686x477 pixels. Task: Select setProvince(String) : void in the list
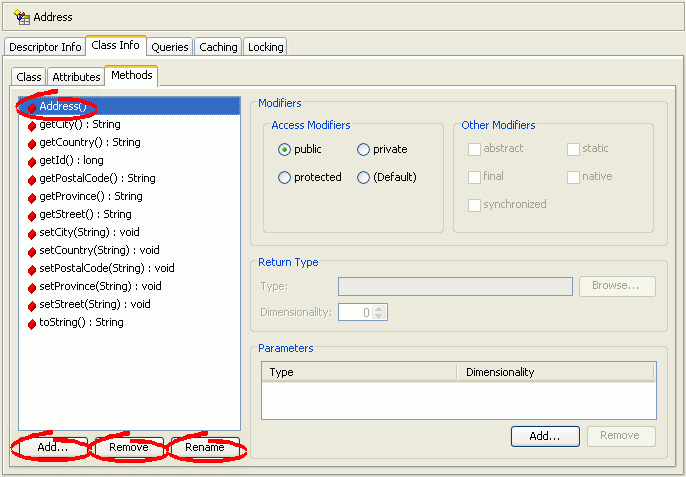[x=100, y=286]
